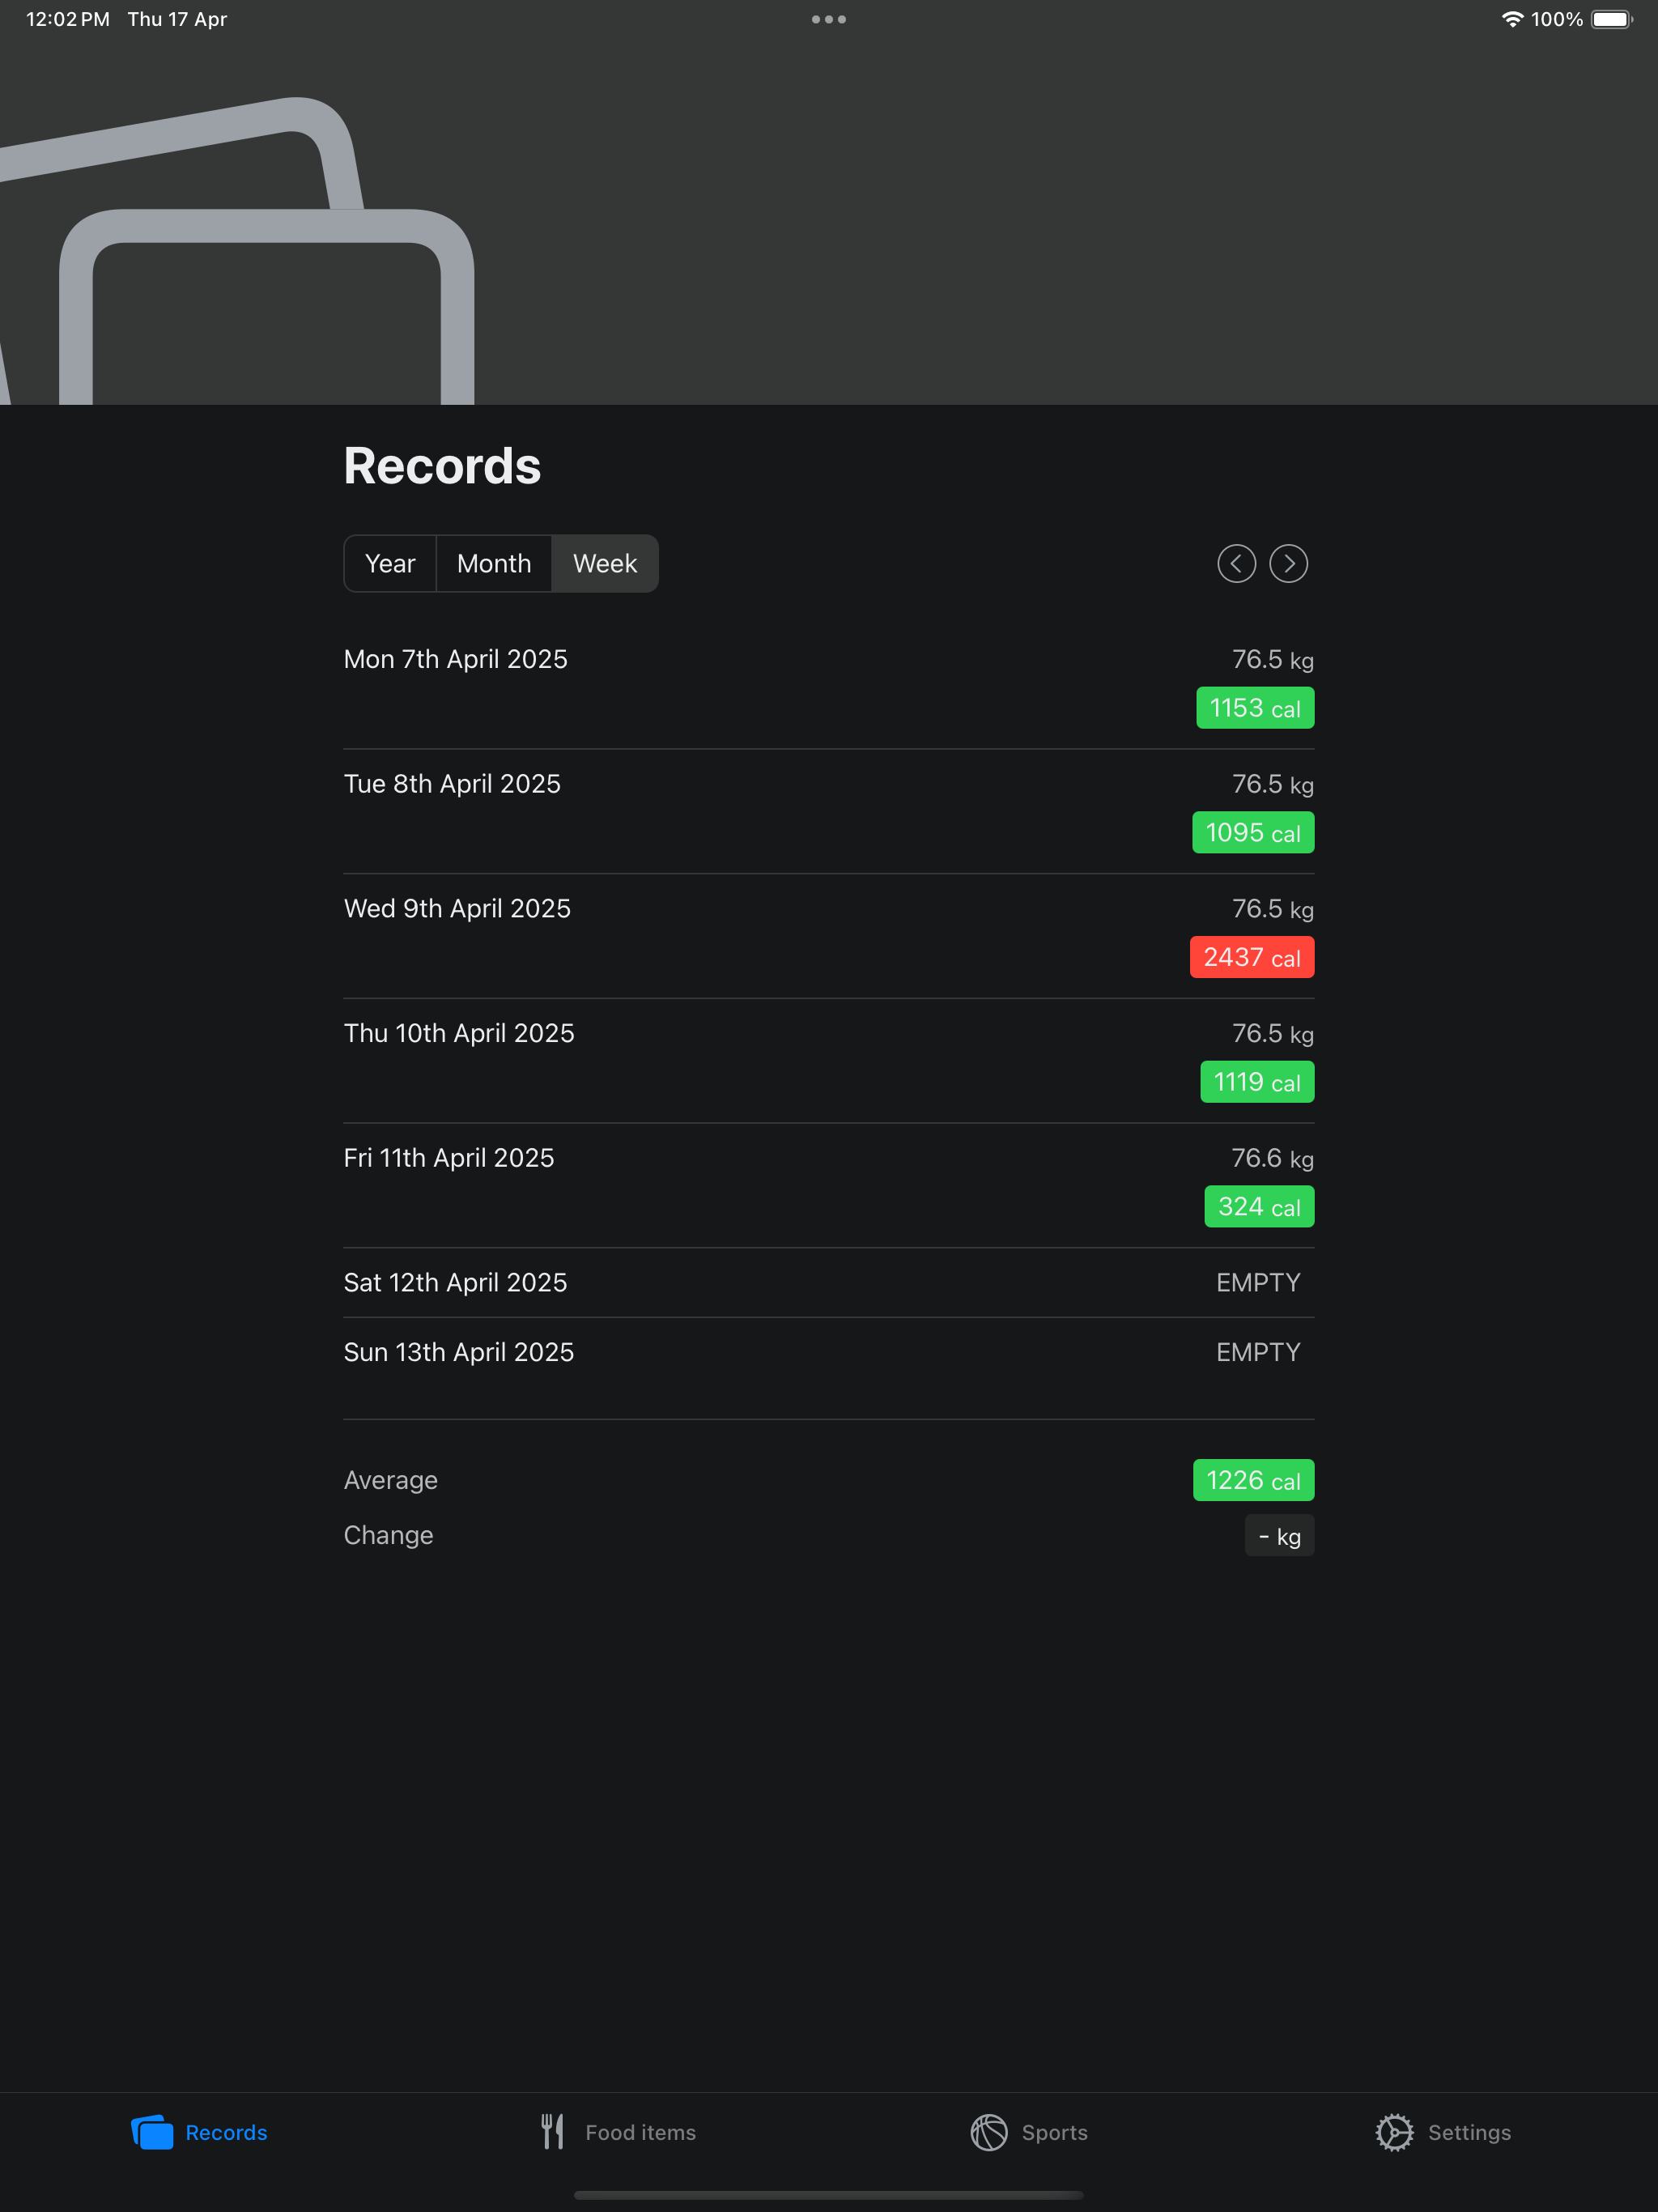Image resolution: width=1658 pixels, height=2212 pixels.
Task: Tap Thursday's 76.5 kg weight value
Action: pos(1272,1034)
